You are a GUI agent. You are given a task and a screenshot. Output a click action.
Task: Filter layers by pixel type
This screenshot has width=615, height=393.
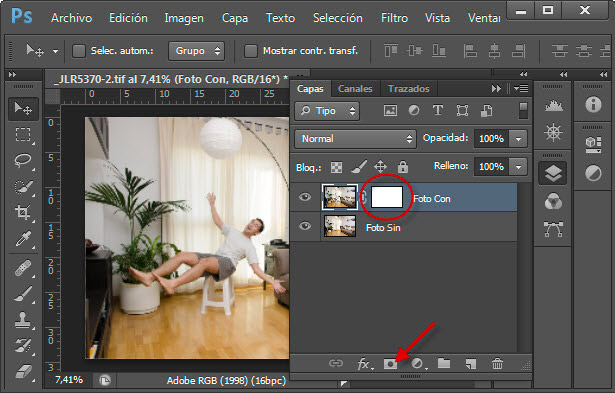(390, 111)
